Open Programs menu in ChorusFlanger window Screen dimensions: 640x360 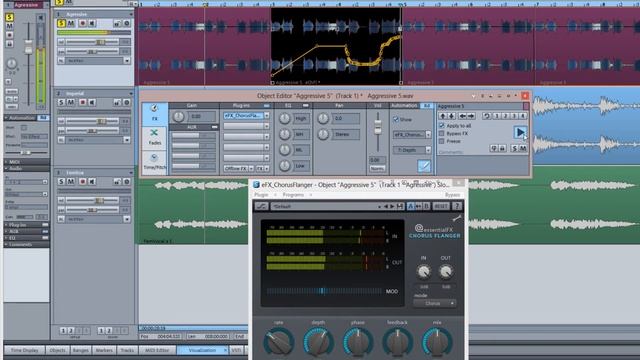point(293,195)
